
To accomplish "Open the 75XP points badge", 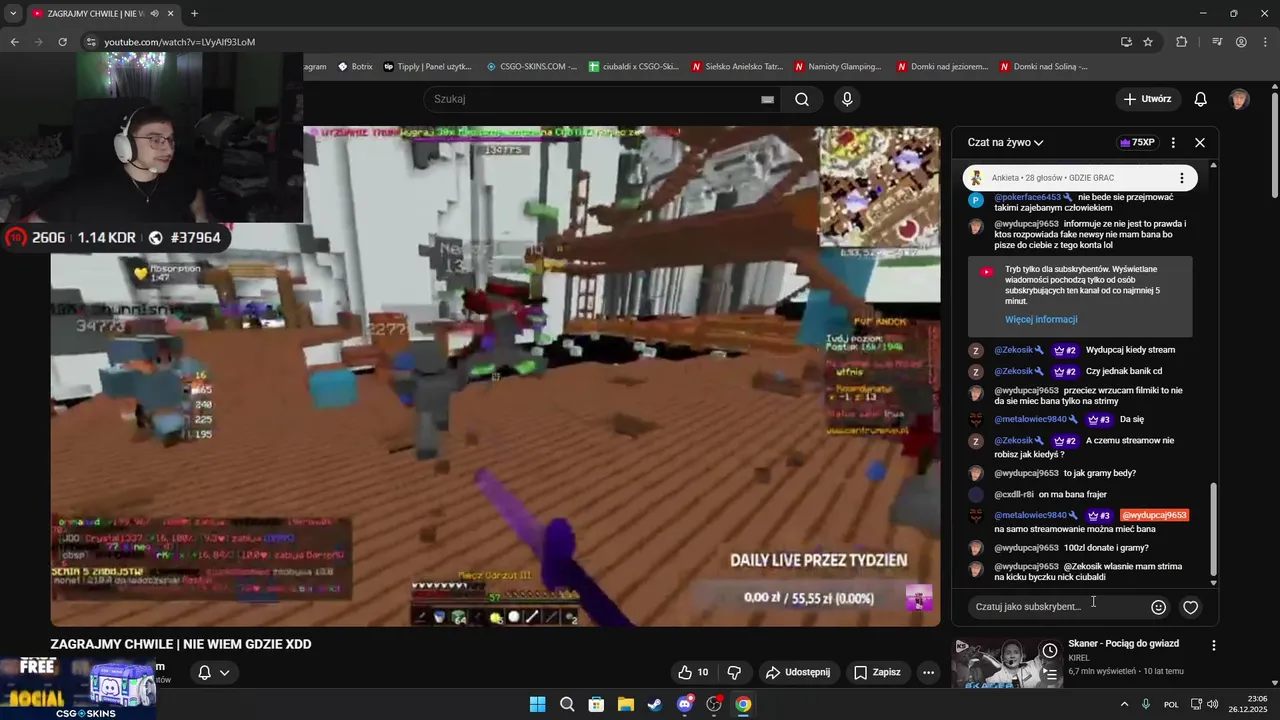I will pyautogui.click(x=1137, y=143).
